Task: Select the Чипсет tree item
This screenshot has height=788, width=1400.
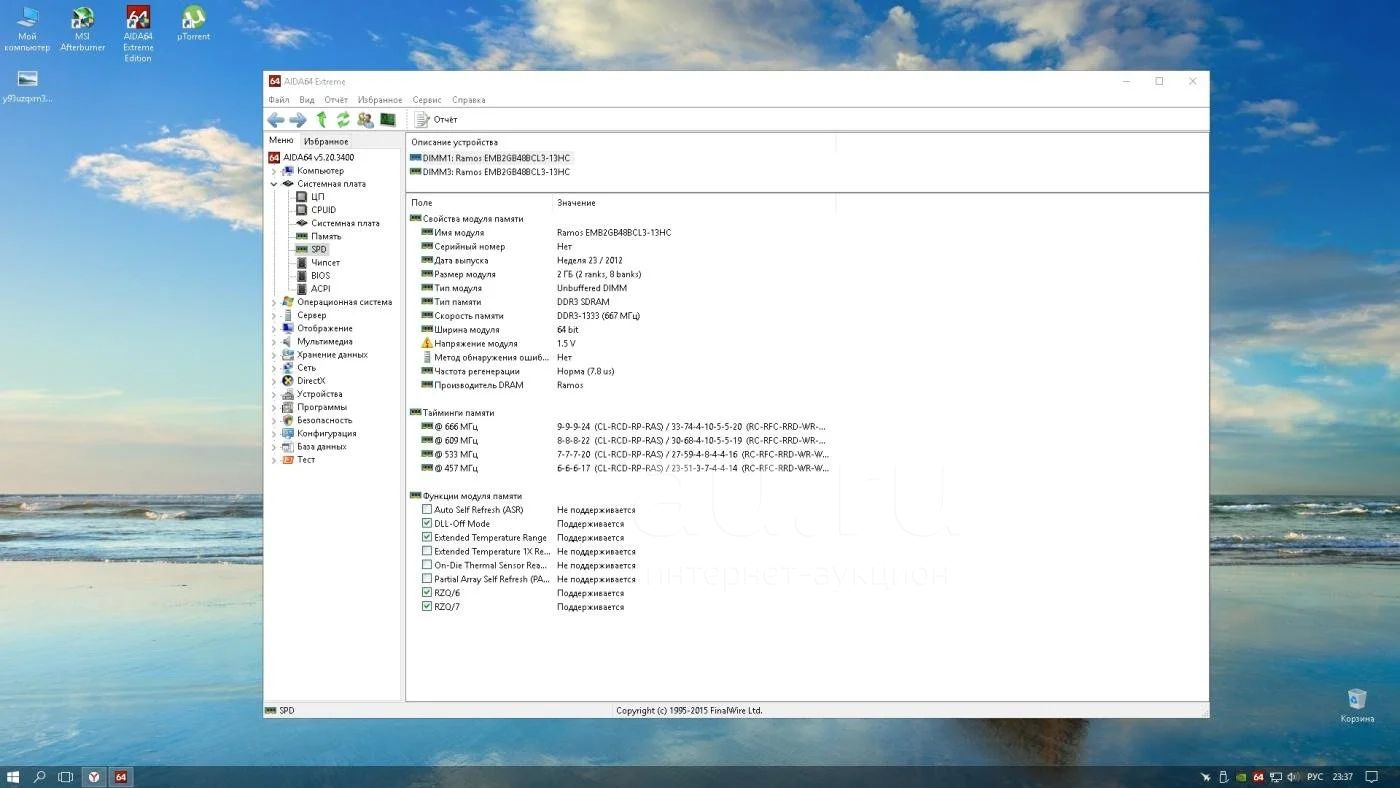Action: (x=325, y=262)
